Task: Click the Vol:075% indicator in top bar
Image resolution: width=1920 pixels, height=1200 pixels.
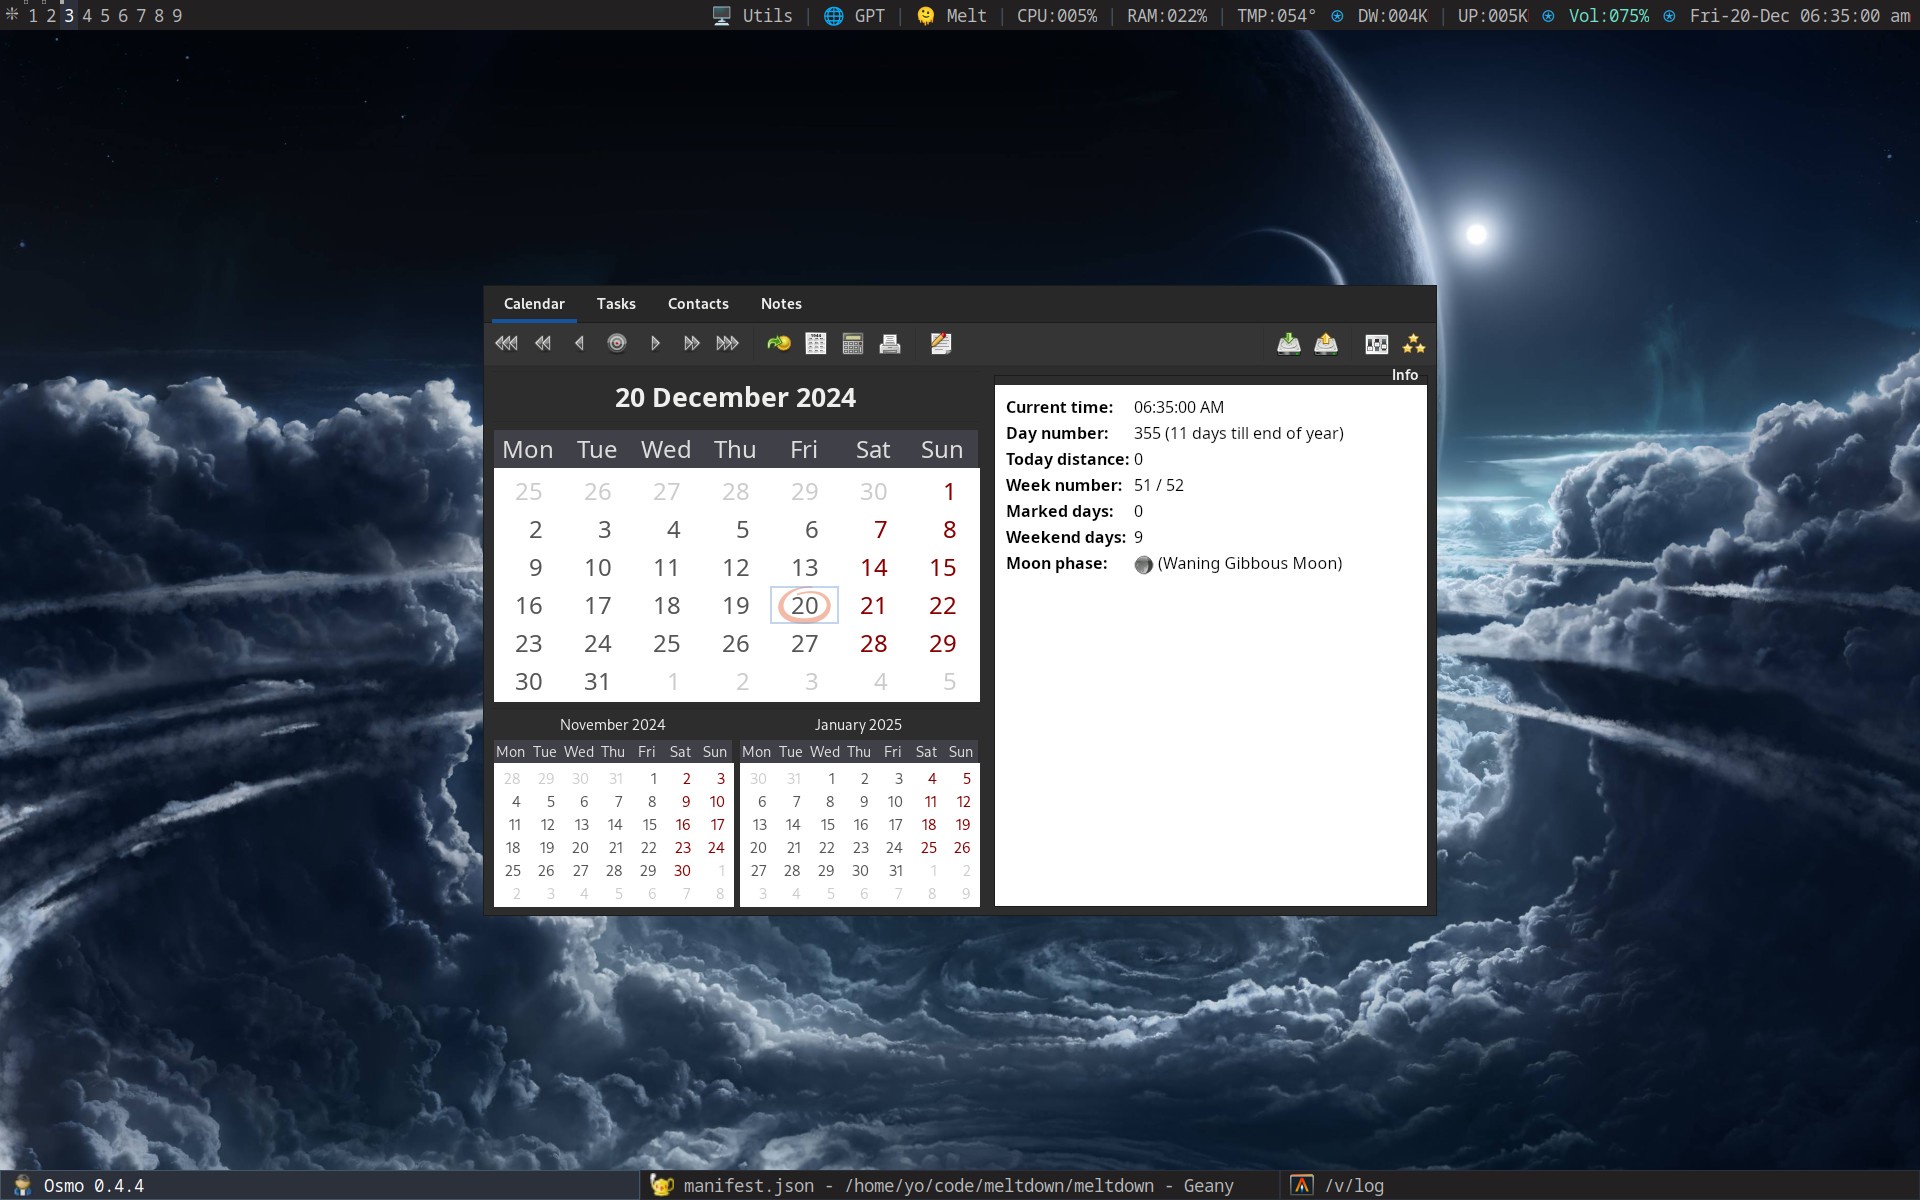Action: click(1608, 15)
